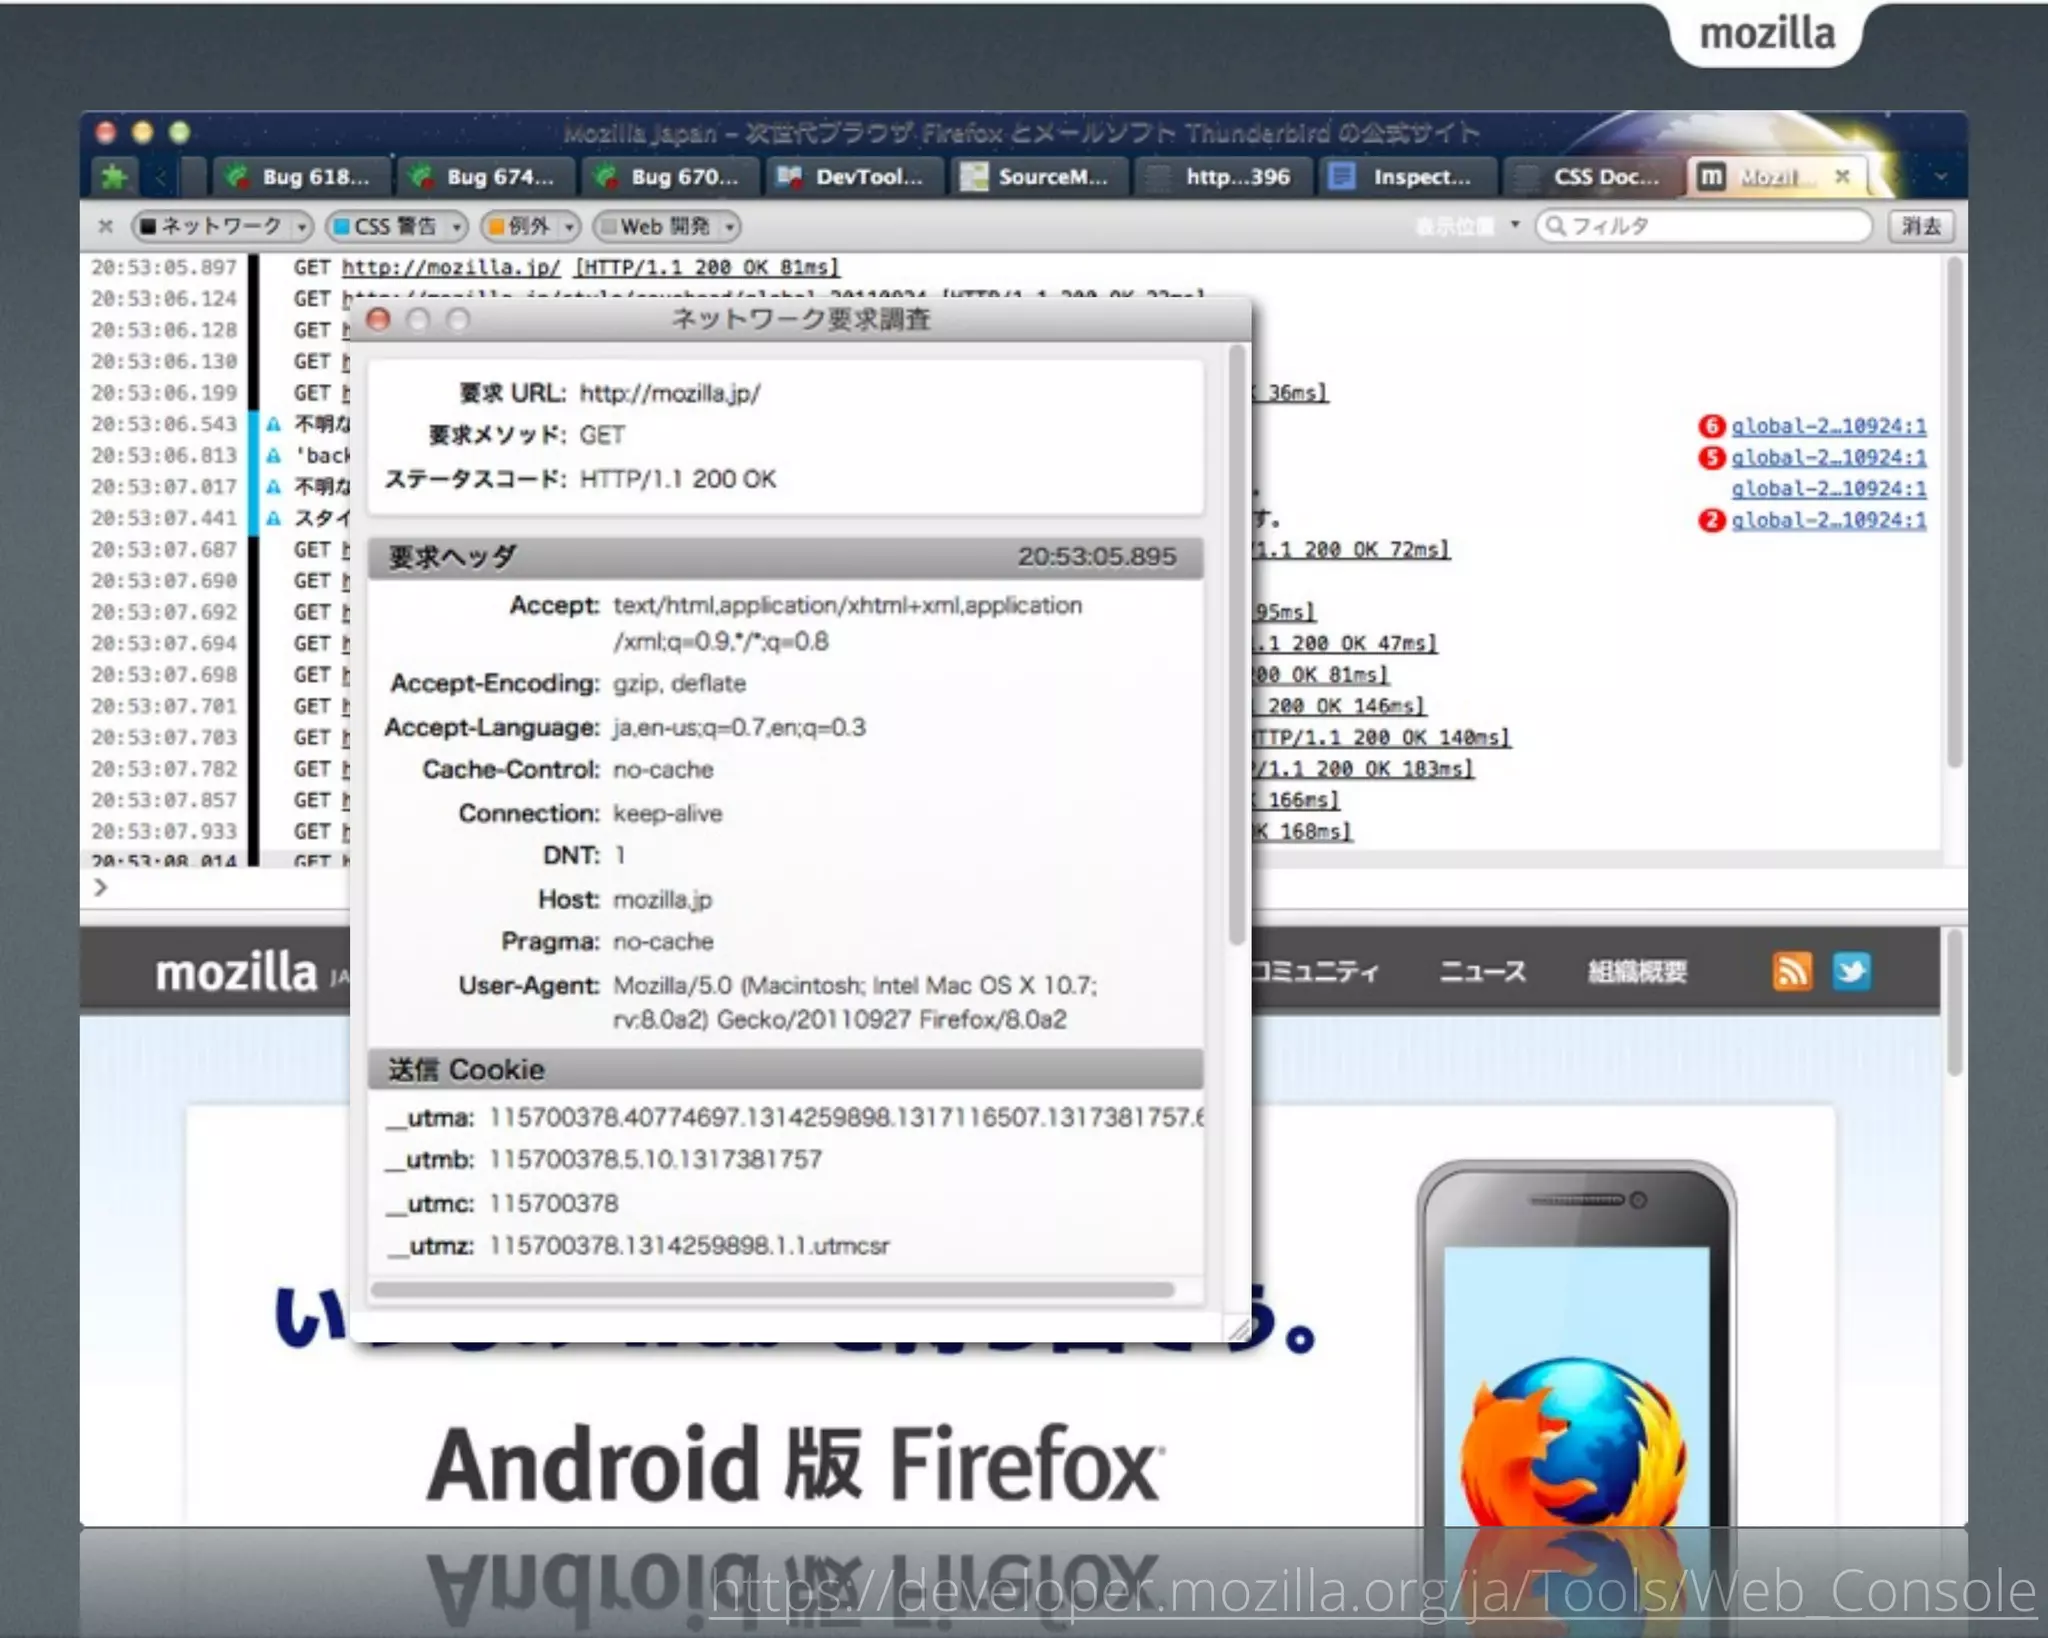Viewport: 2048px width, 1638px height.
Task: Click the warning icon at 20:53:07.441
Action: tap(273, 518)
